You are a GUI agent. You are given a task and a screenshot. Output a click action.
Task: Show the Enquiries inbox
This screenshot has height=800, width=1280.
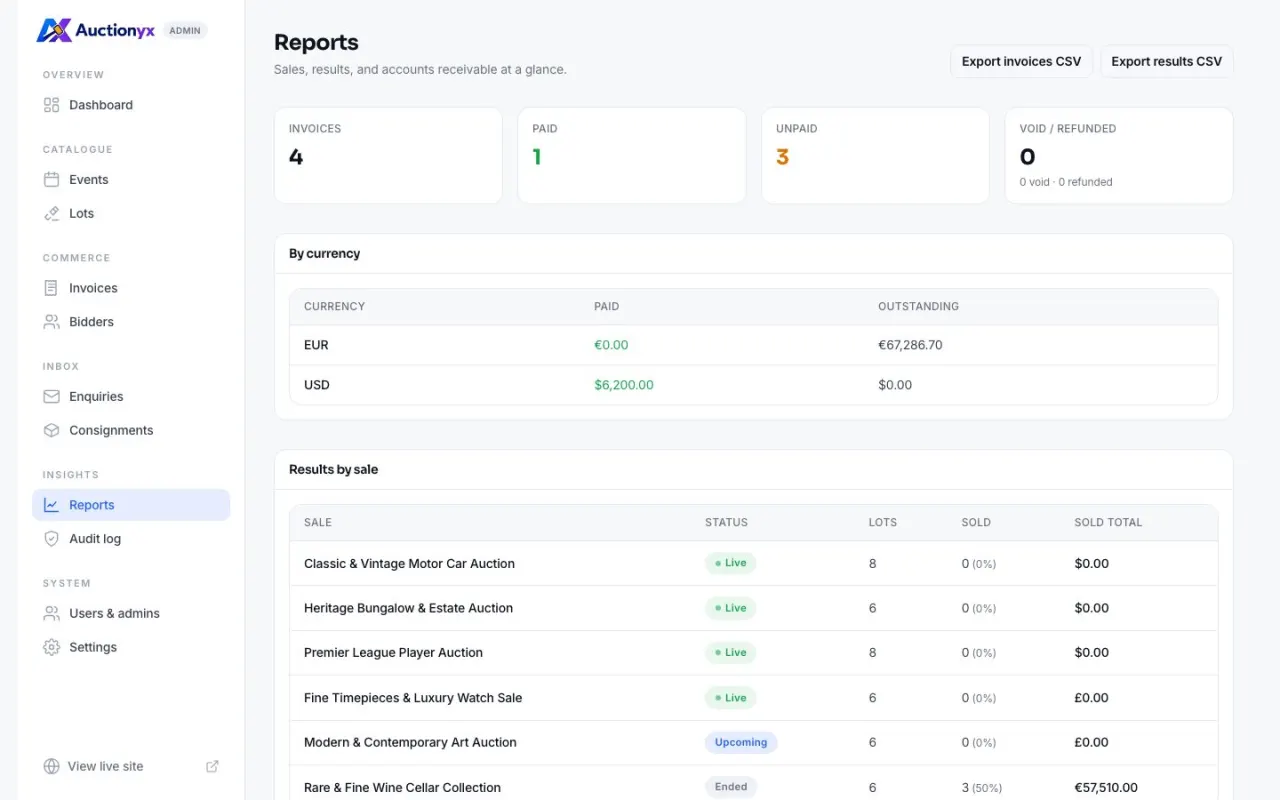[x=131, y=397]
